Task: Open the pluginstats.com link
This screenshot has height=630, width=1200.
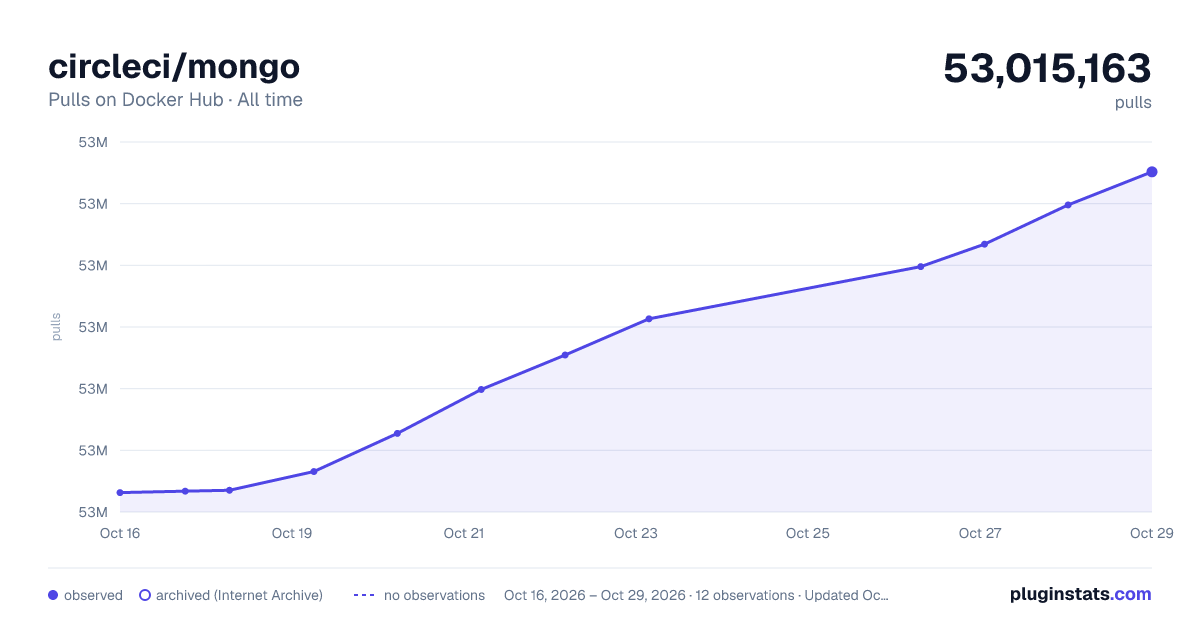Action: click(1080, 594)
